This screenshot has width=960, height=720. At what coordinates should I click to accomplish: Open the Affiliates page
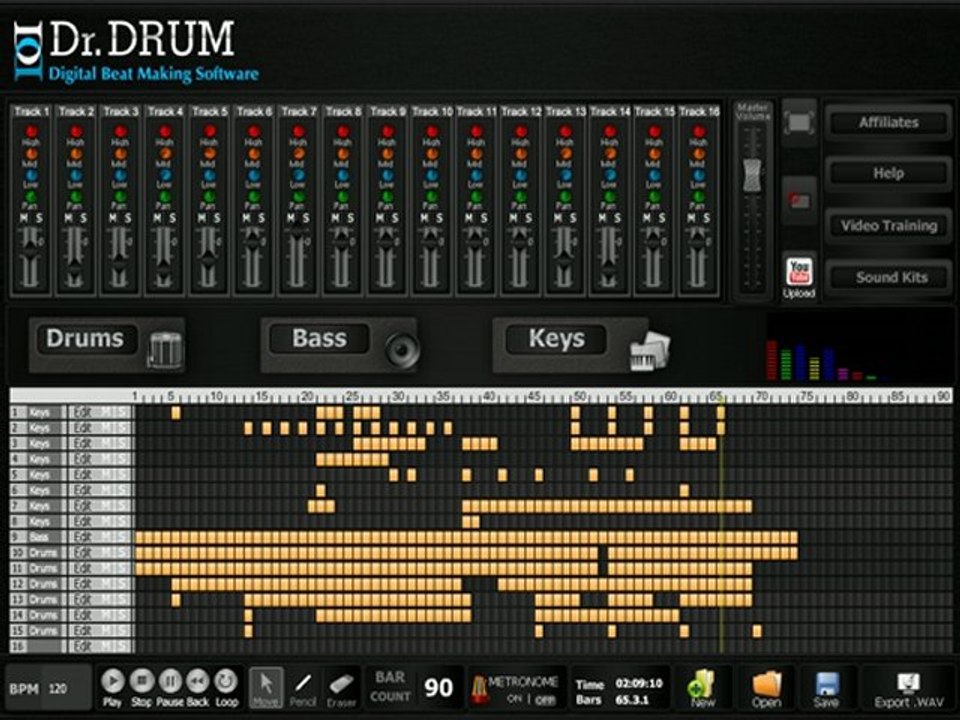click(x=888, y=122)
